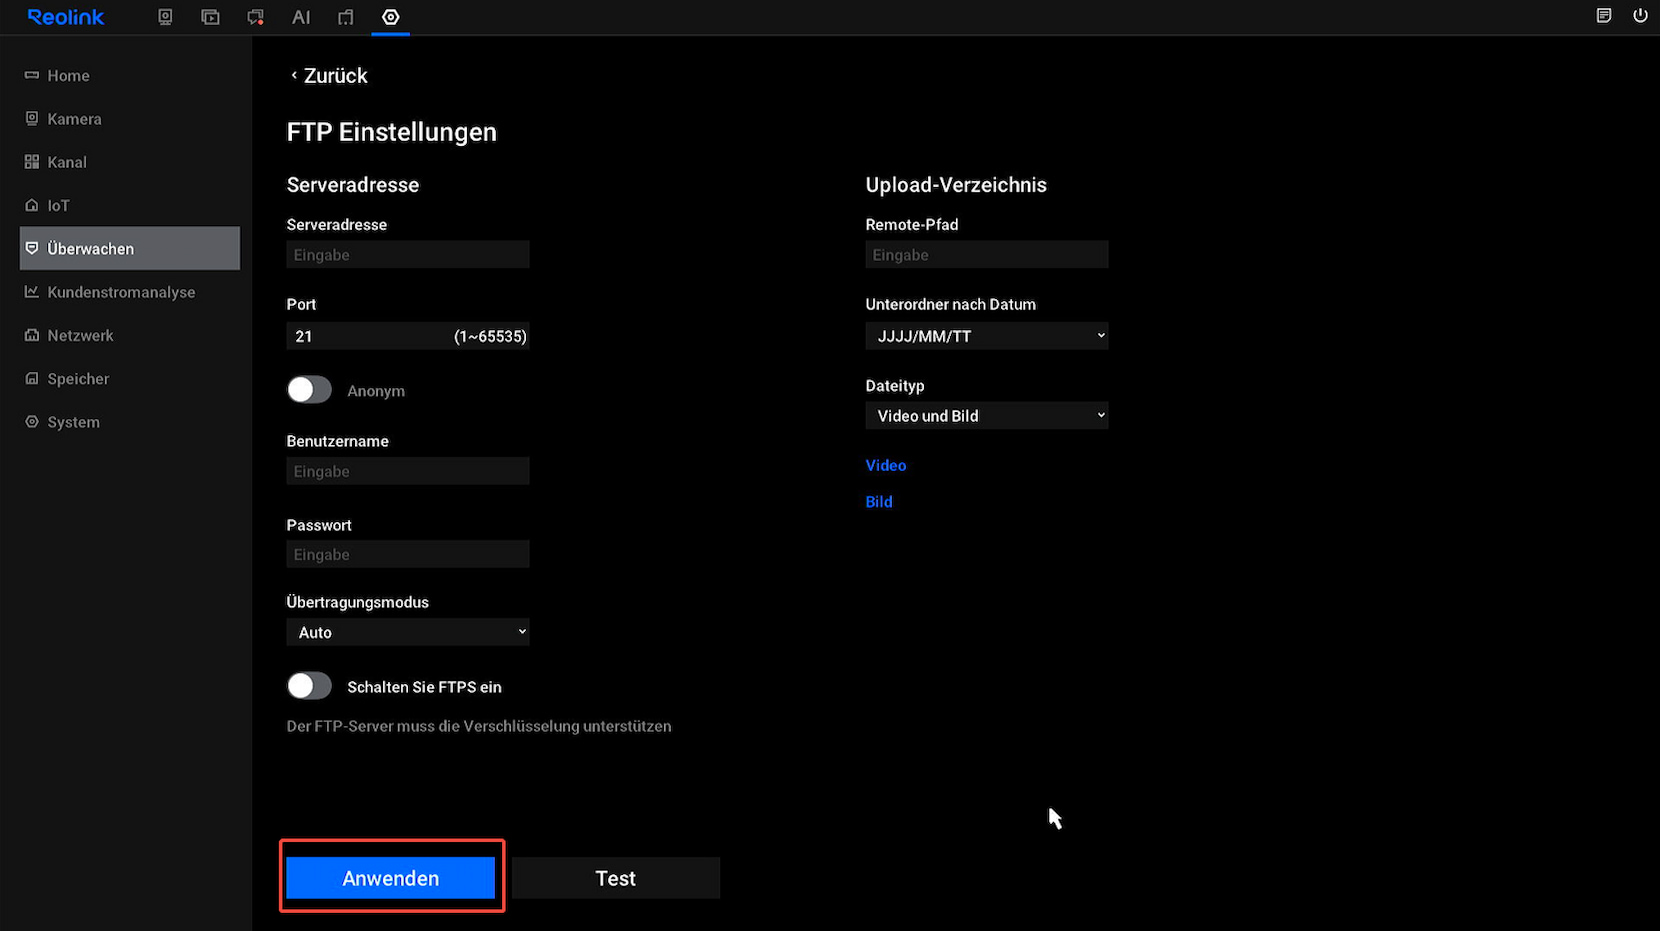Click the Kanal grid icon

point(32,162)
